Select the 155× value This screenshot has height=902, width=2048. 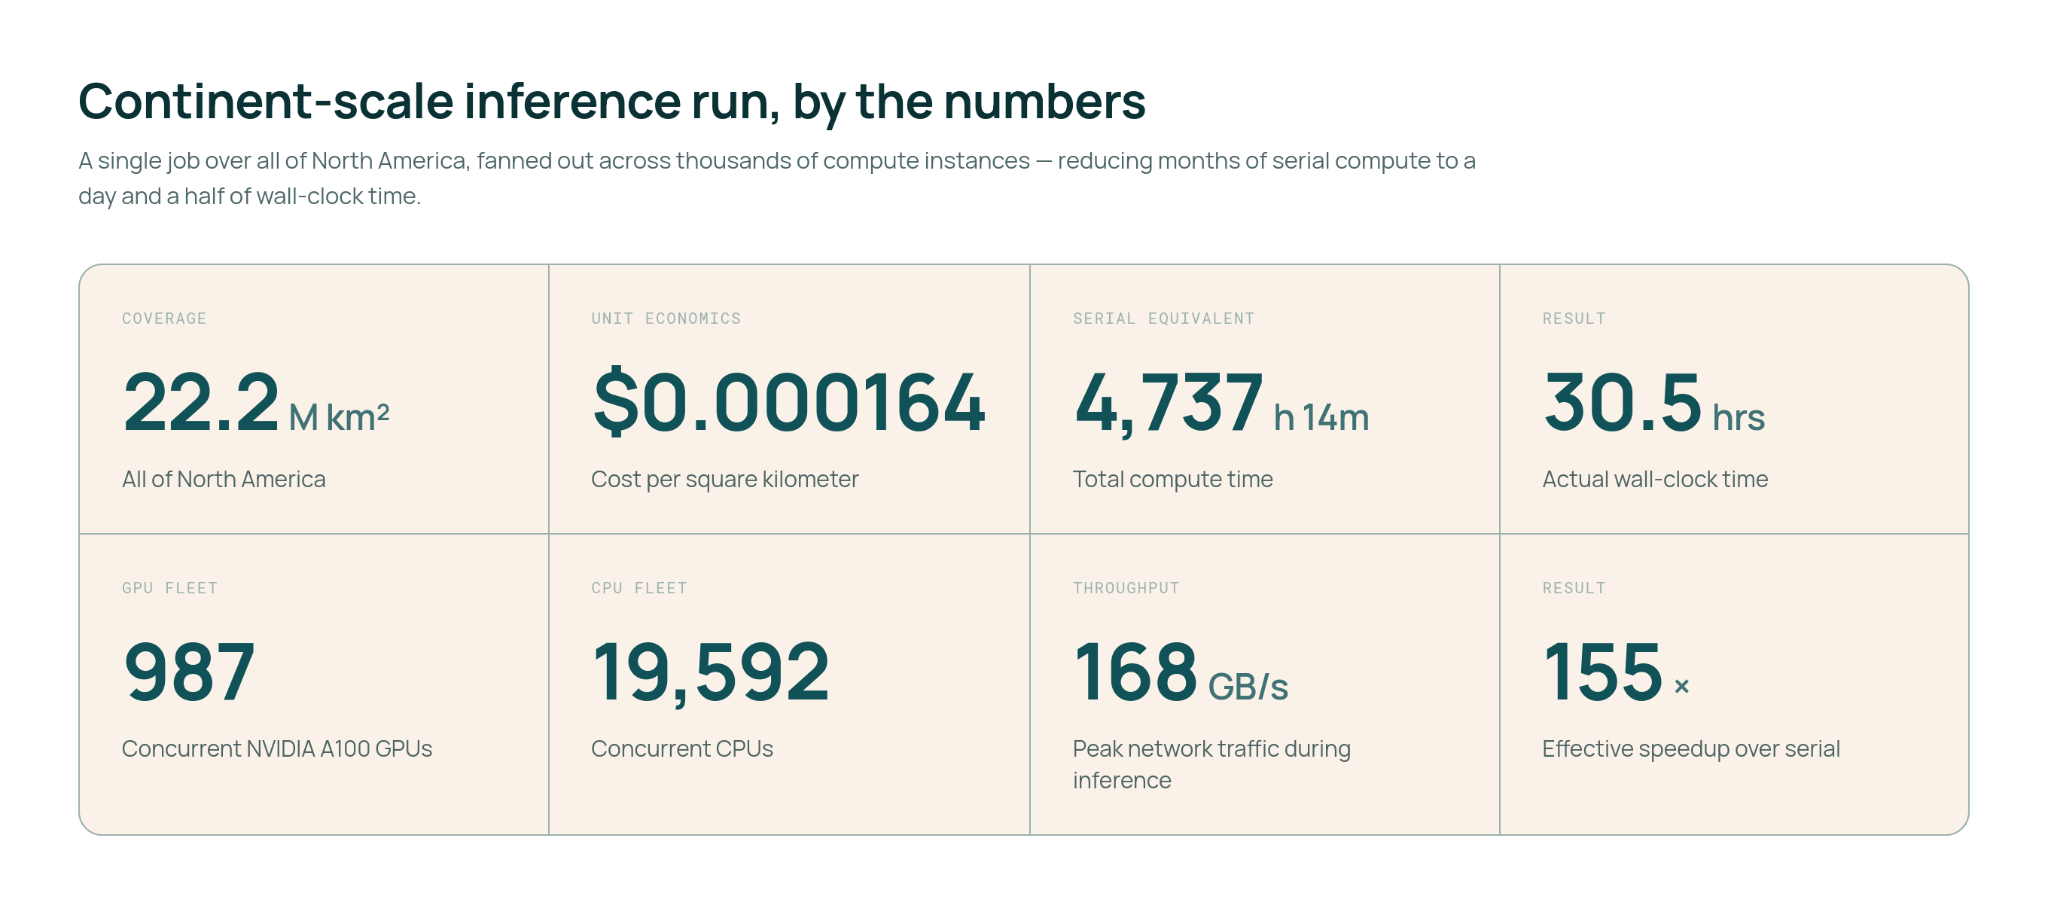1617,672
